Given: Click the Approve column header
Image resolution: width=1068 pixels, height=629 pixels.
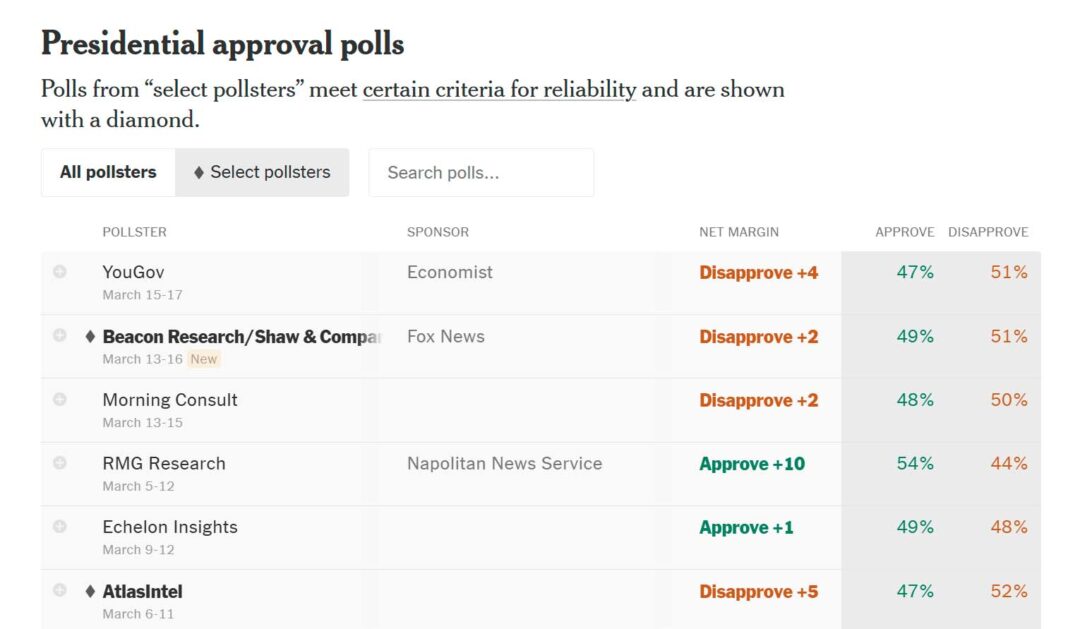Looking at the screenshot, I should pos(904,232).
